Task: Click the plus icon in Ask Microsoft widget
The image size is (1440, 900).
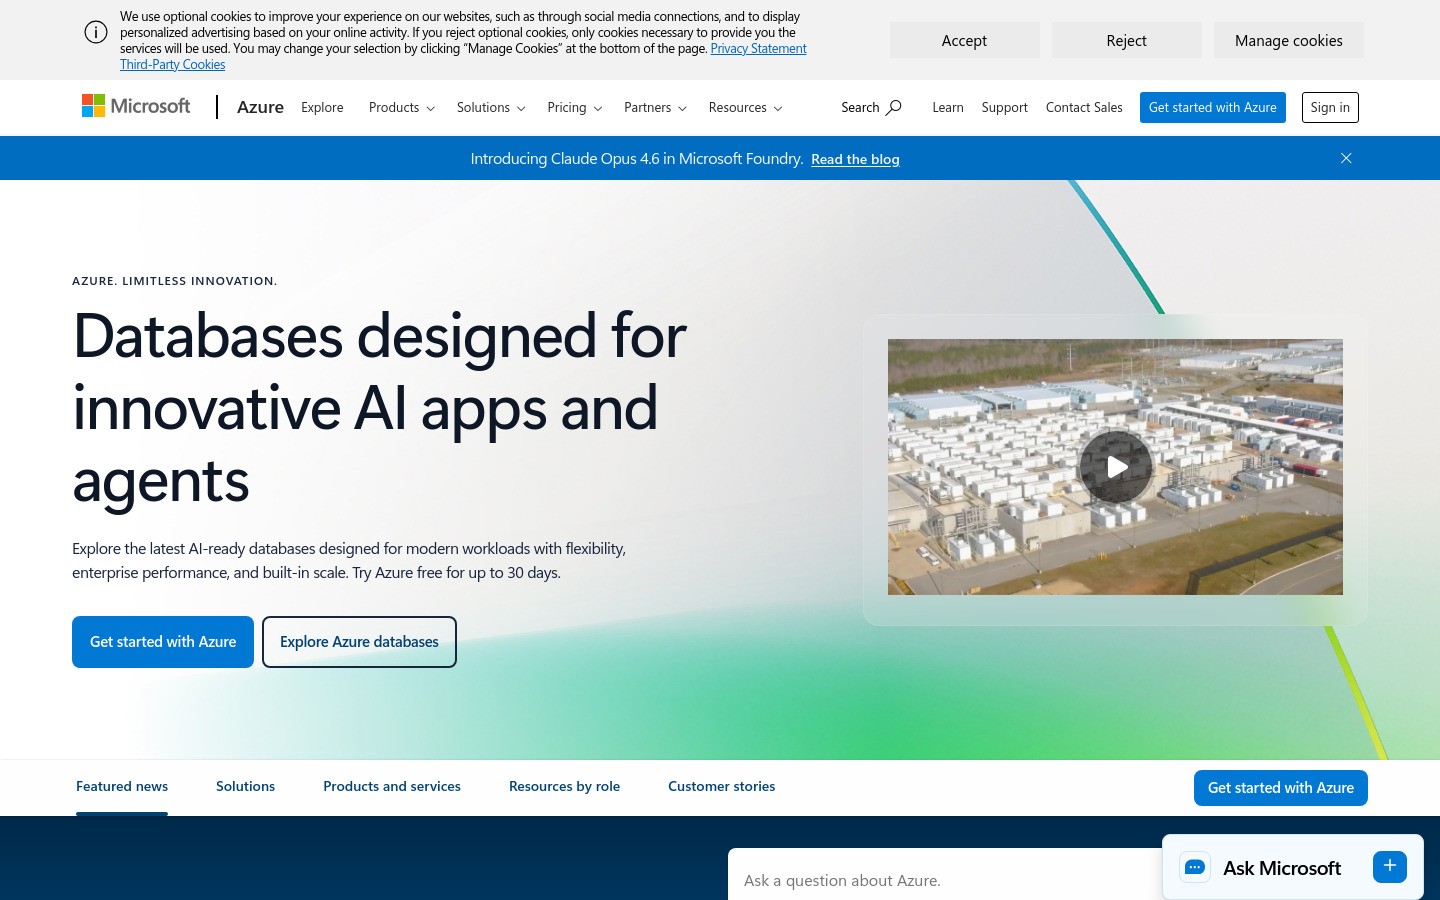Action: pyautogui.click(x=1389, y=866)
